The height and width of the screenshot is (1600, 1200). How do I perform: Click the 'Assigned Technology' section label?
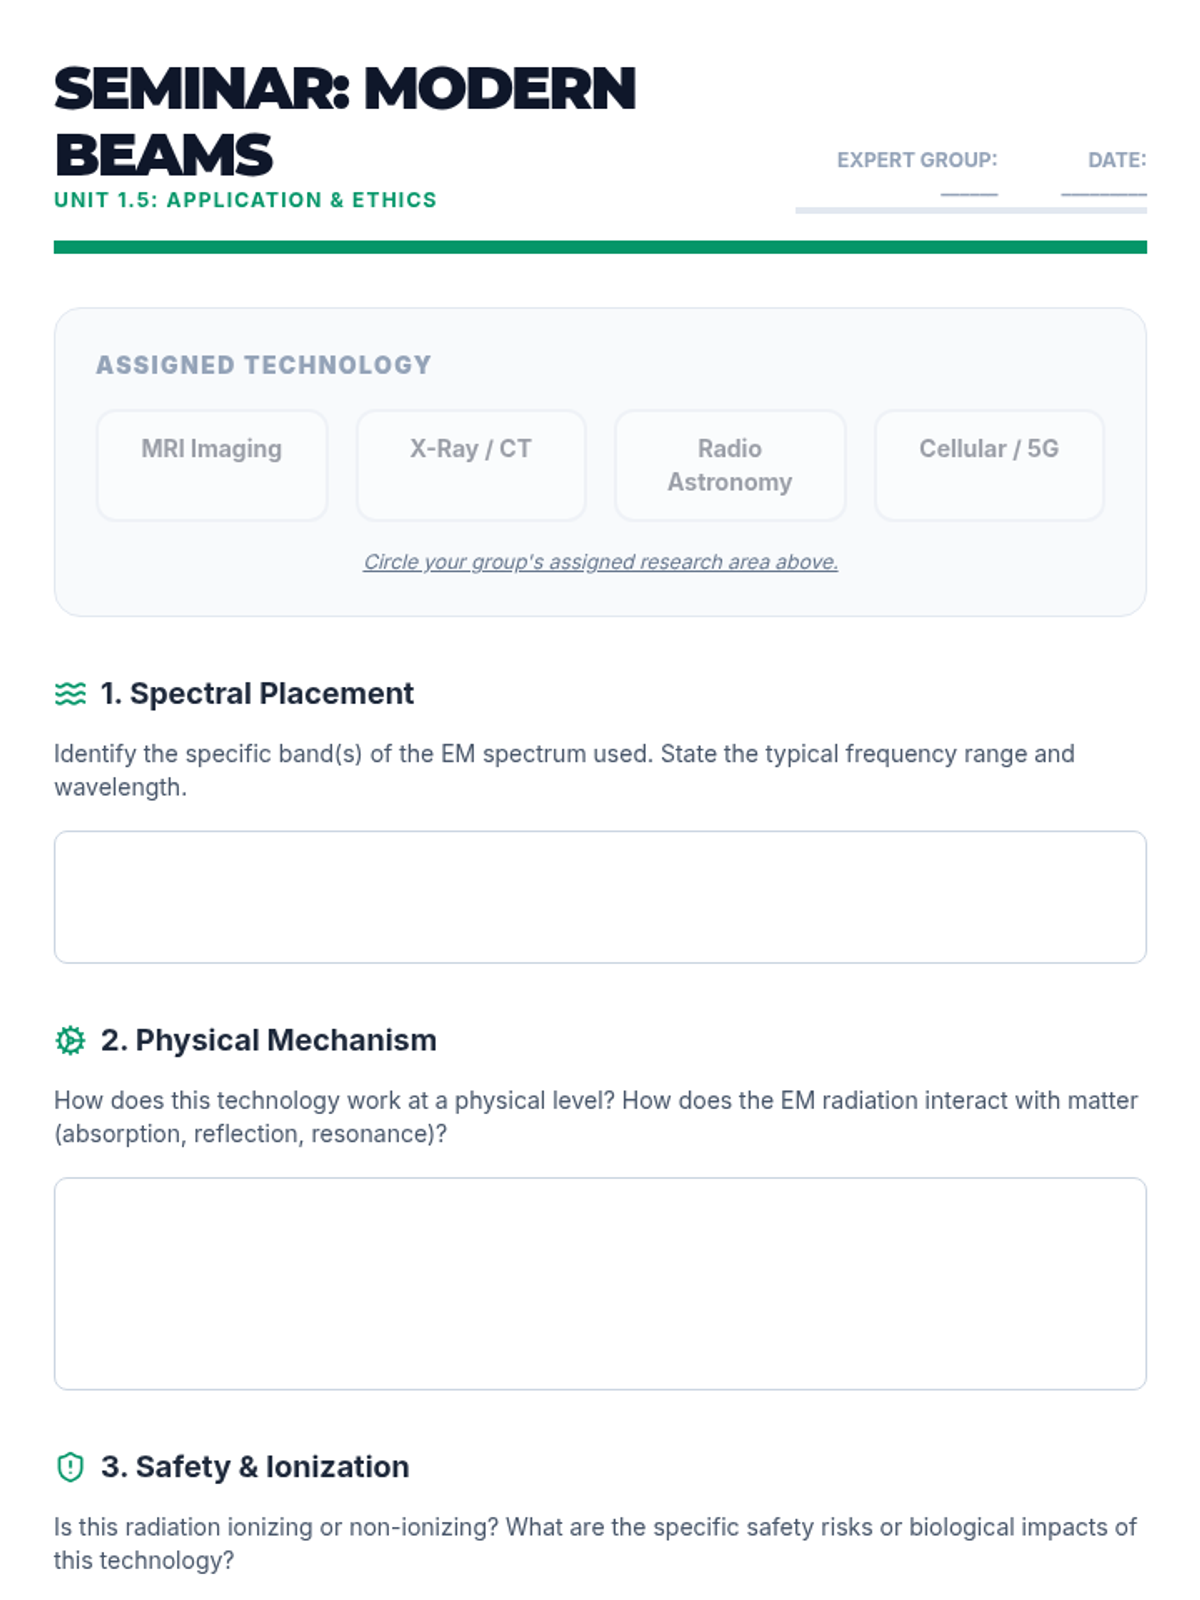tap(263, 365)
